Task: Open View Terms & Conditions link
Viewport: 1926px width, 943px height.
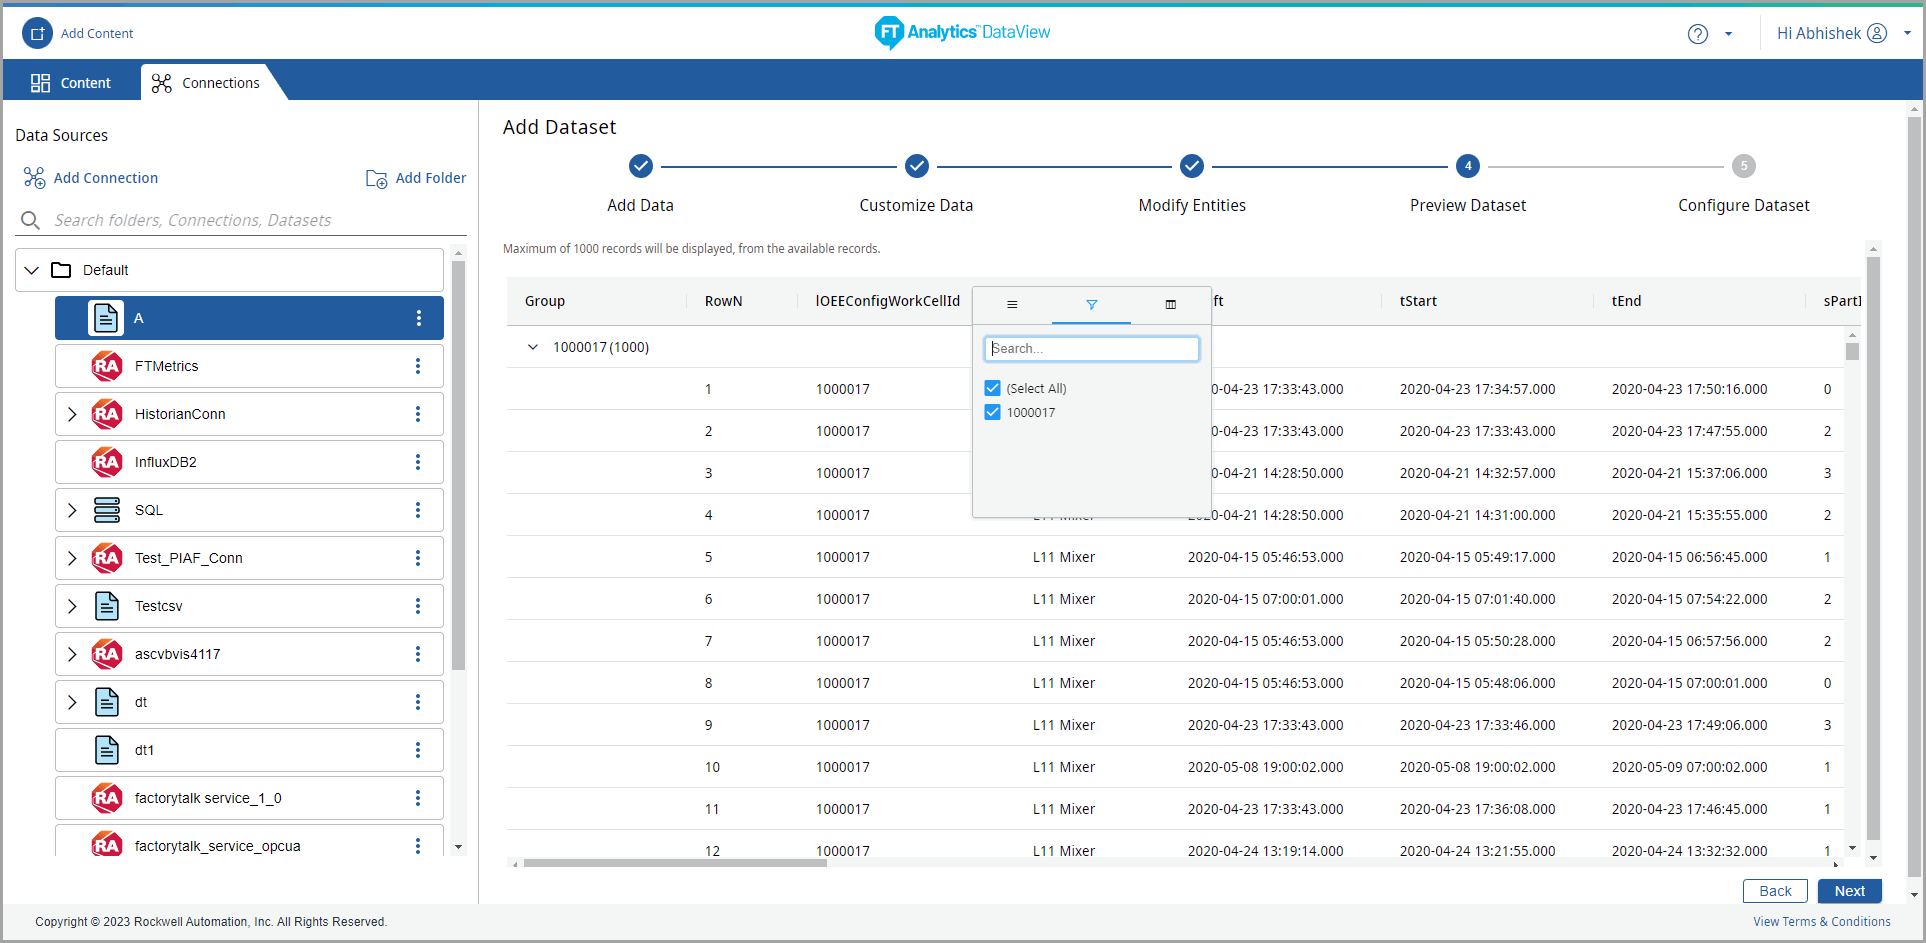Action: pyautogui.click(x=1821, y=922)
